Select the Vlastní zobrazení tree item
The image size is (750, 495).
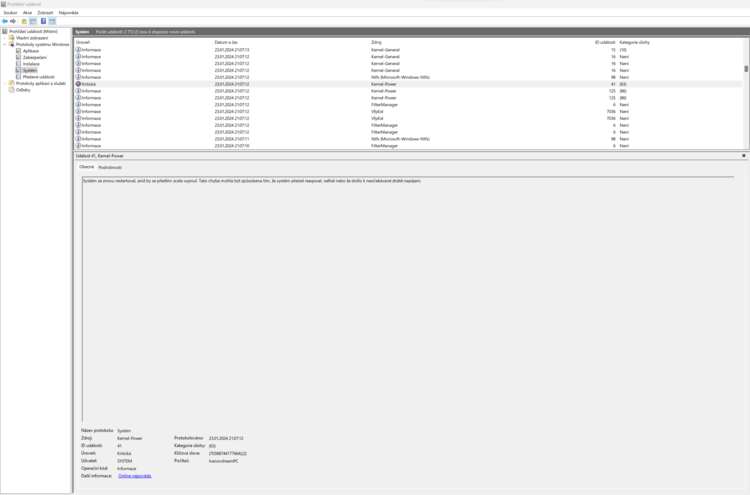(32, 38)
